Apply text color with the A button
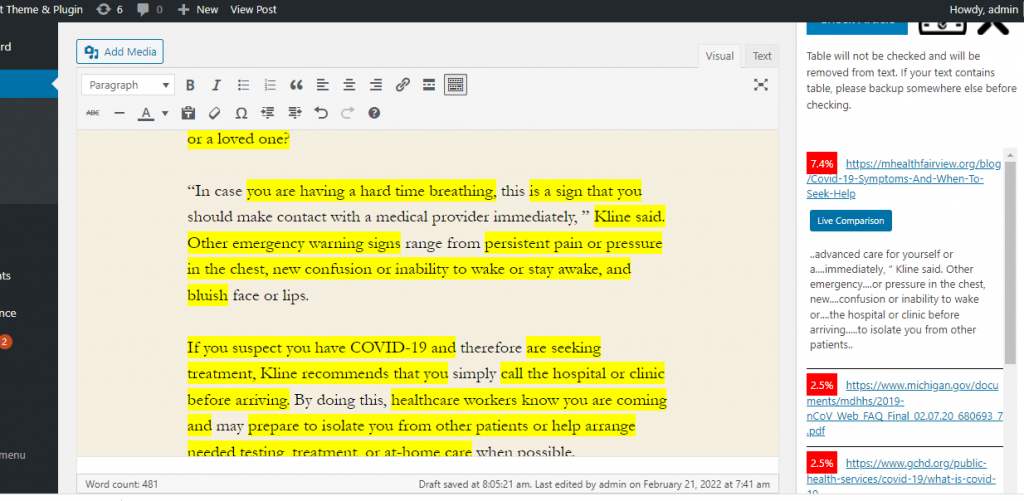The height and width of the screenshot is (501, 1024). click(x=146, y=113)
